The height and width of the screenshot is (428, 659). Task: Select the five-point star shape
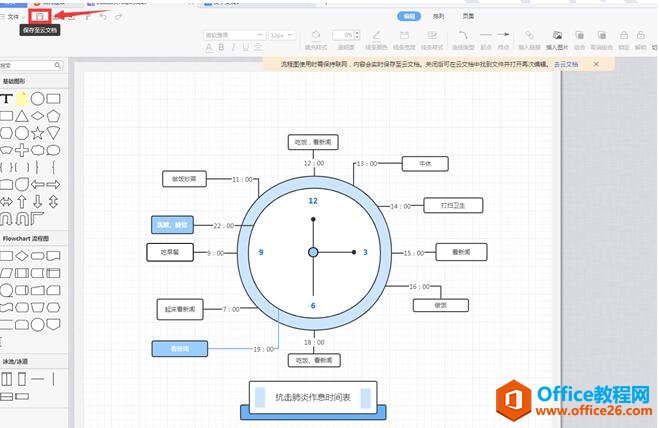click(37, 133)
